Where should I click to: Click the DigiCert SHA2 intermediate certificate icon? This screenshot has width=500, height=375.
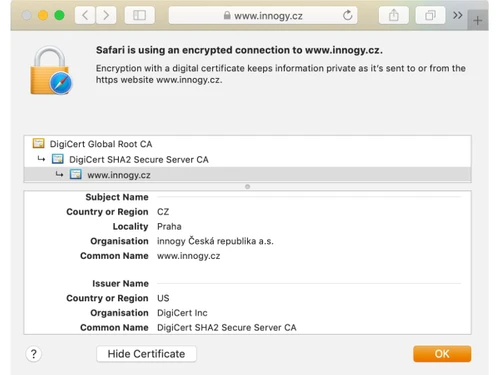coord(58,159)
